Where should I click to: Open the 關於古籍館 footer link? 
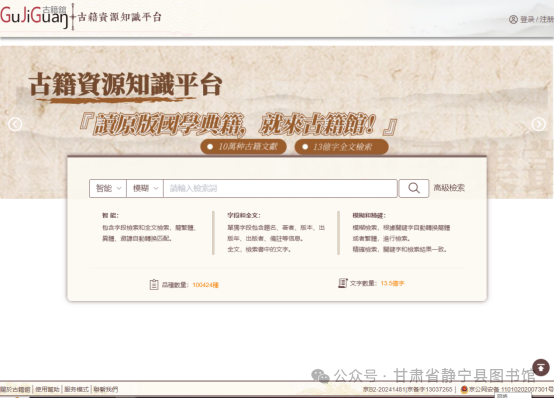[16, 390]
